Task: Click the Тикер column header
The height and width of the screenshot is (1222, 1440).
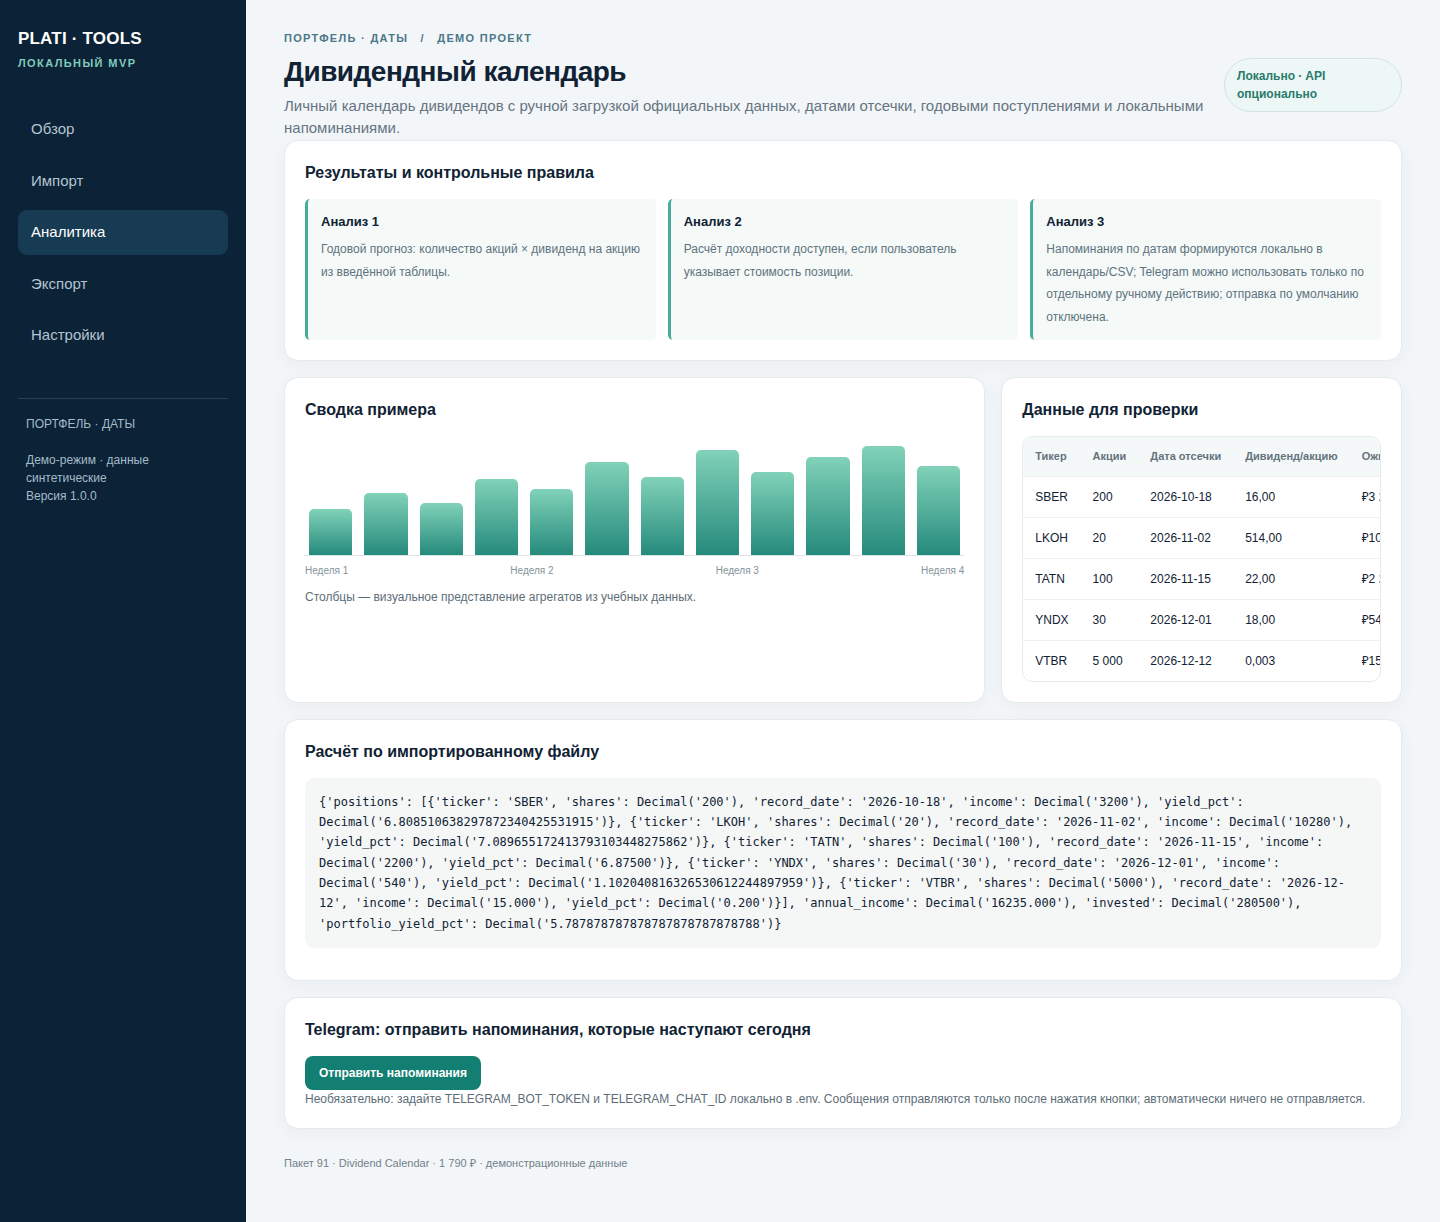Action: click(1051, 456)
